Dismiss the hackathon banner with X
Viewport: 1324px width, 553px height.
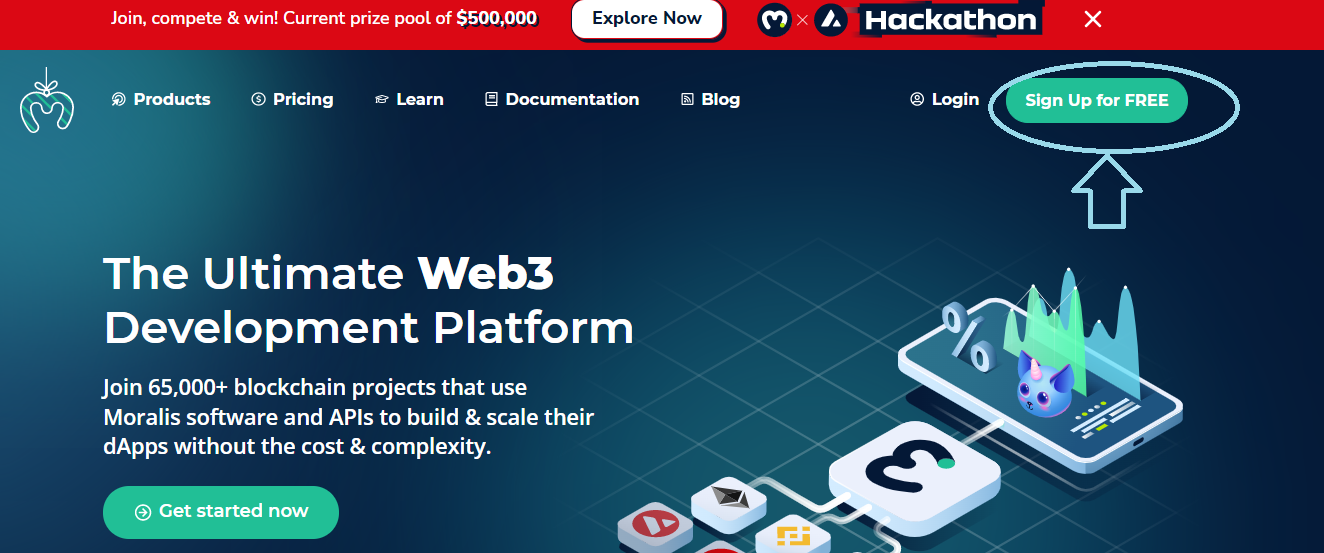[x=1093, y=19]
